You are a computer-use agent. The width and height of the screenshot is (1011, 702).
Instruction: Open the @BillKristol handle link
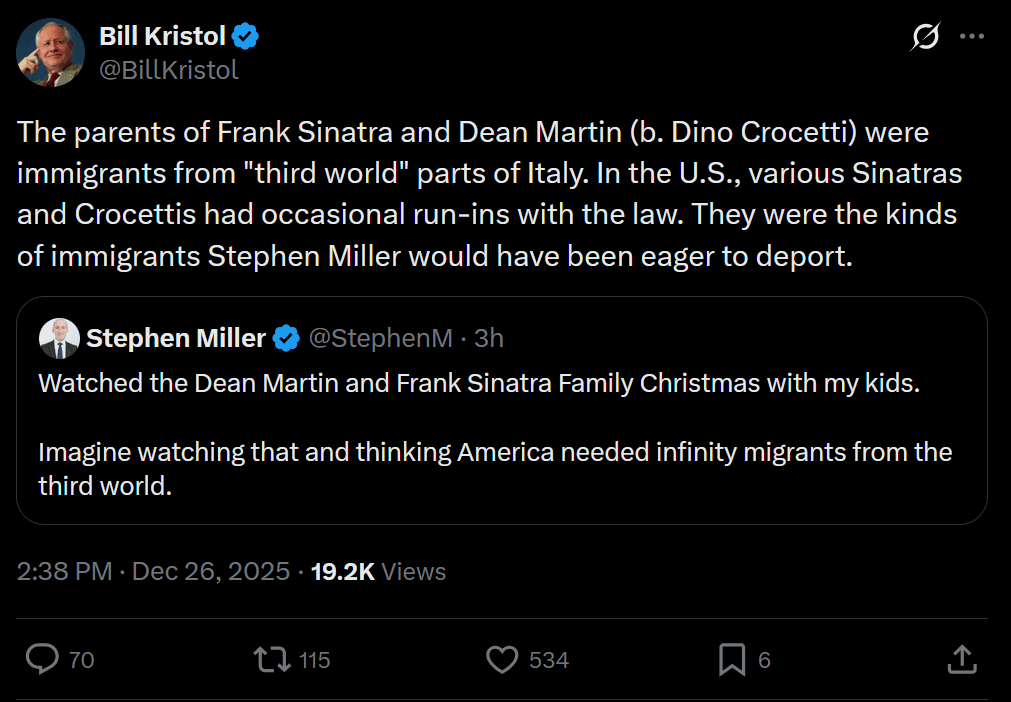coord(168,69)
